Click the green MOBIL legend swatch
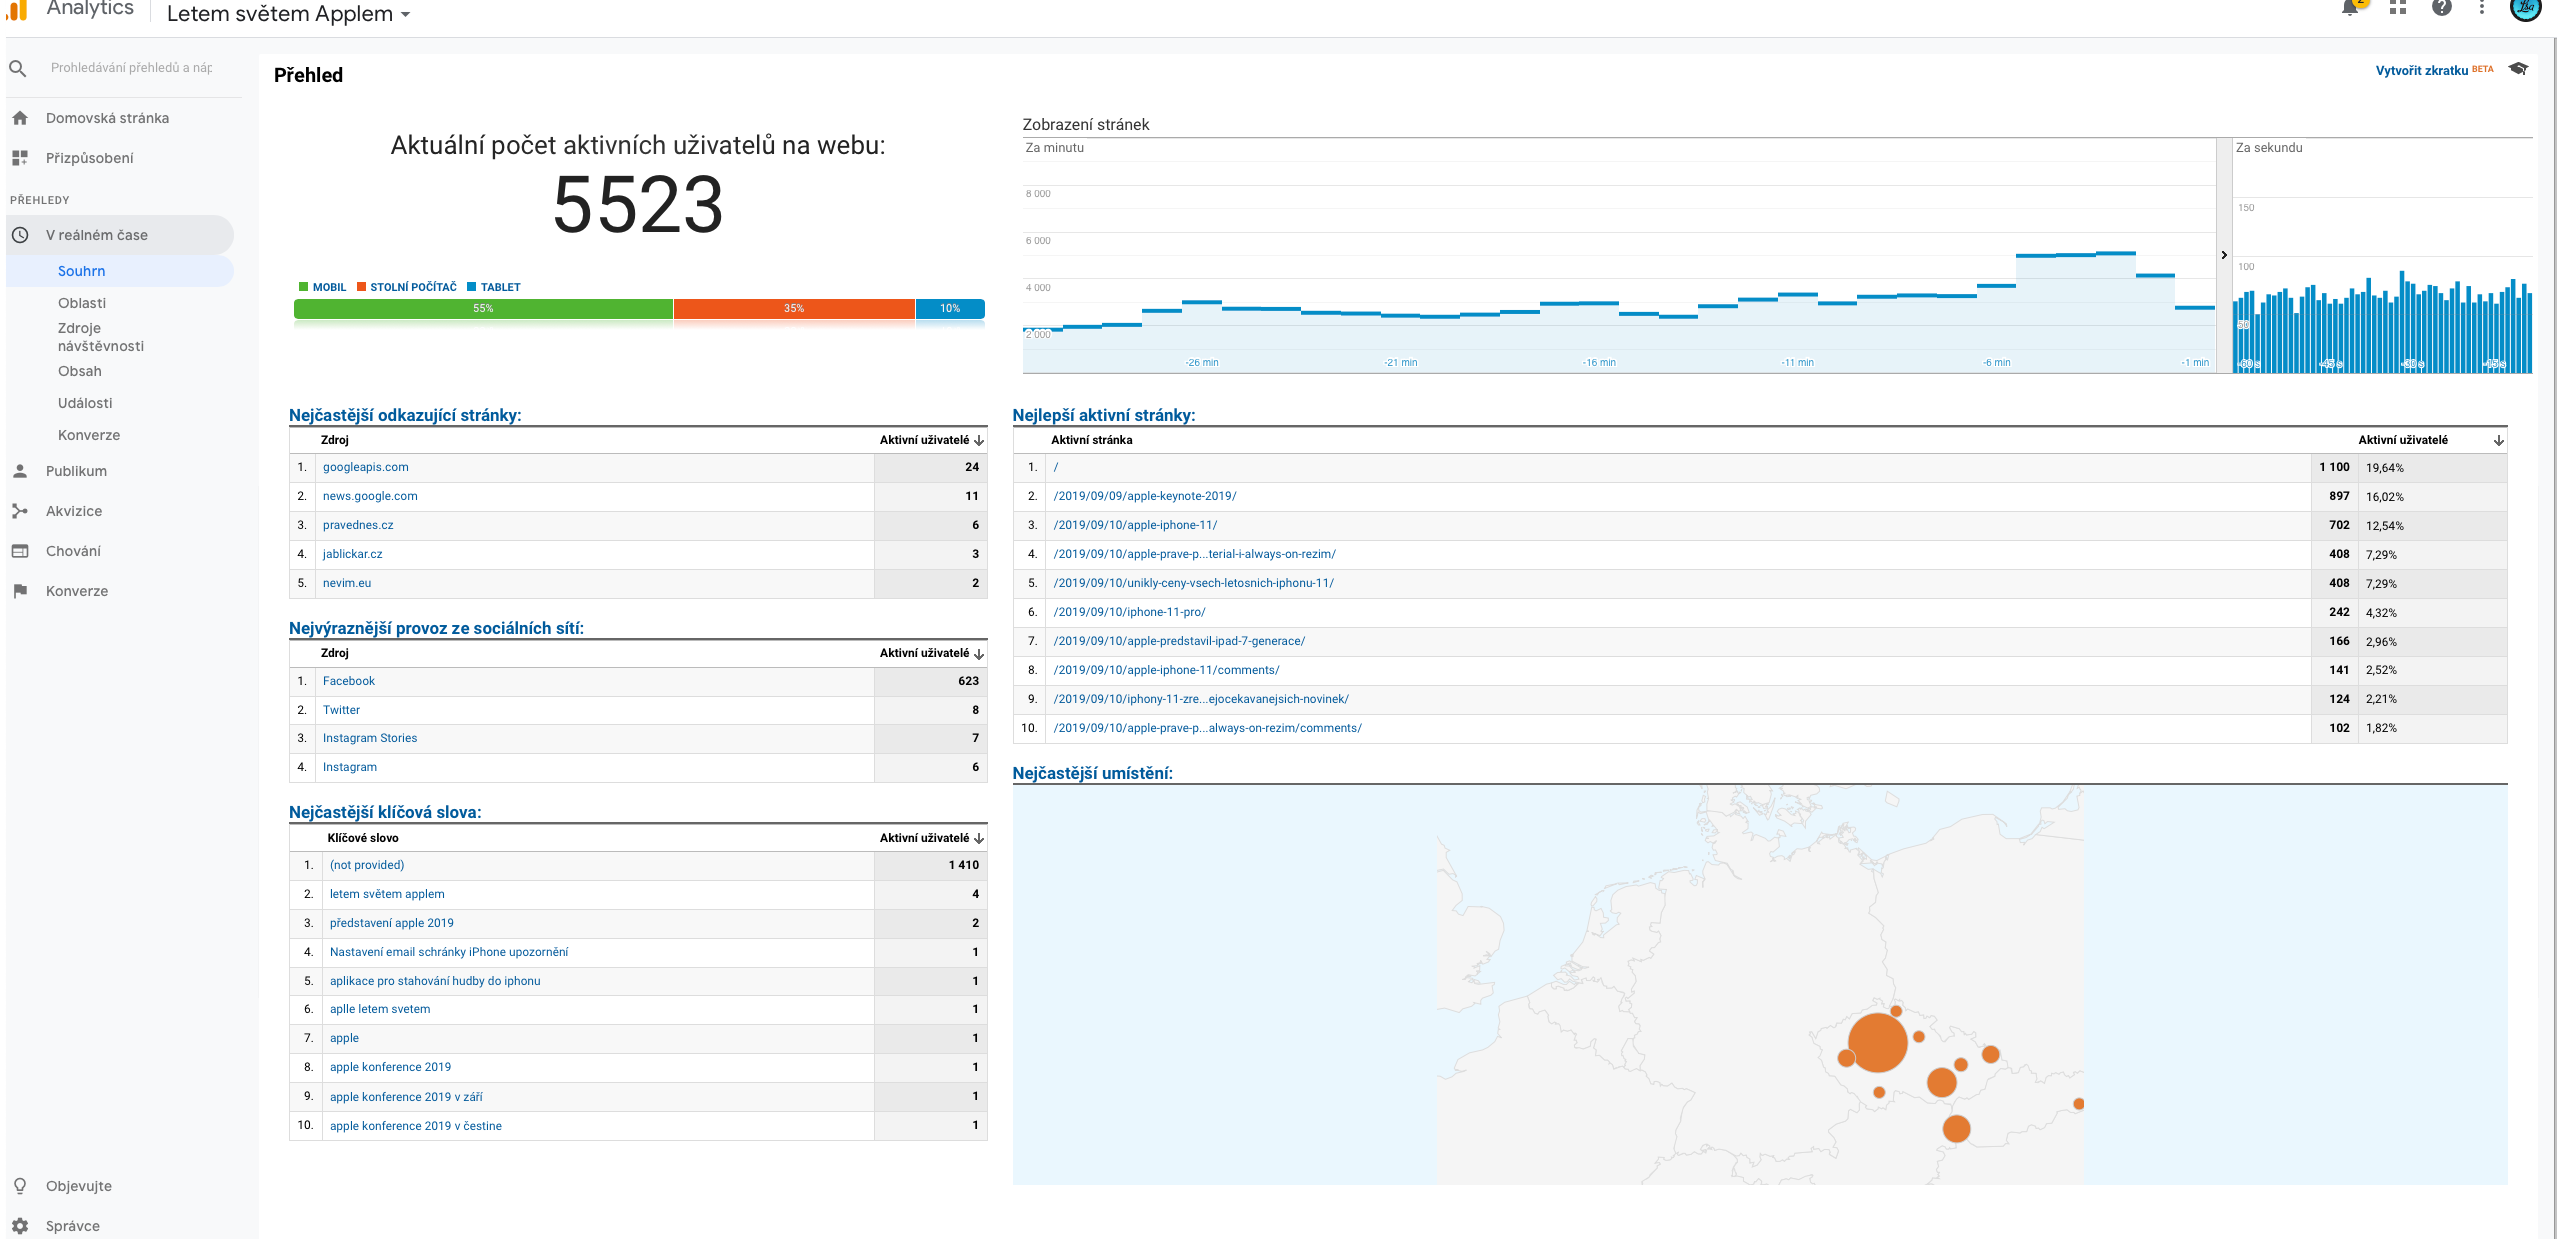 pos(303,287)
